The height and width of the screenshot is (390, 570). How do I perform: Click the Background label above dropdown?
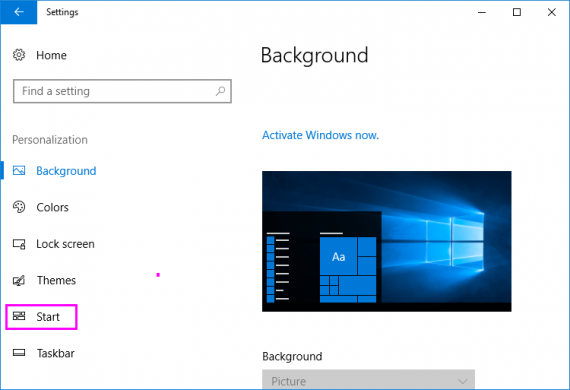pyautogui.click(x=292, y=357)
